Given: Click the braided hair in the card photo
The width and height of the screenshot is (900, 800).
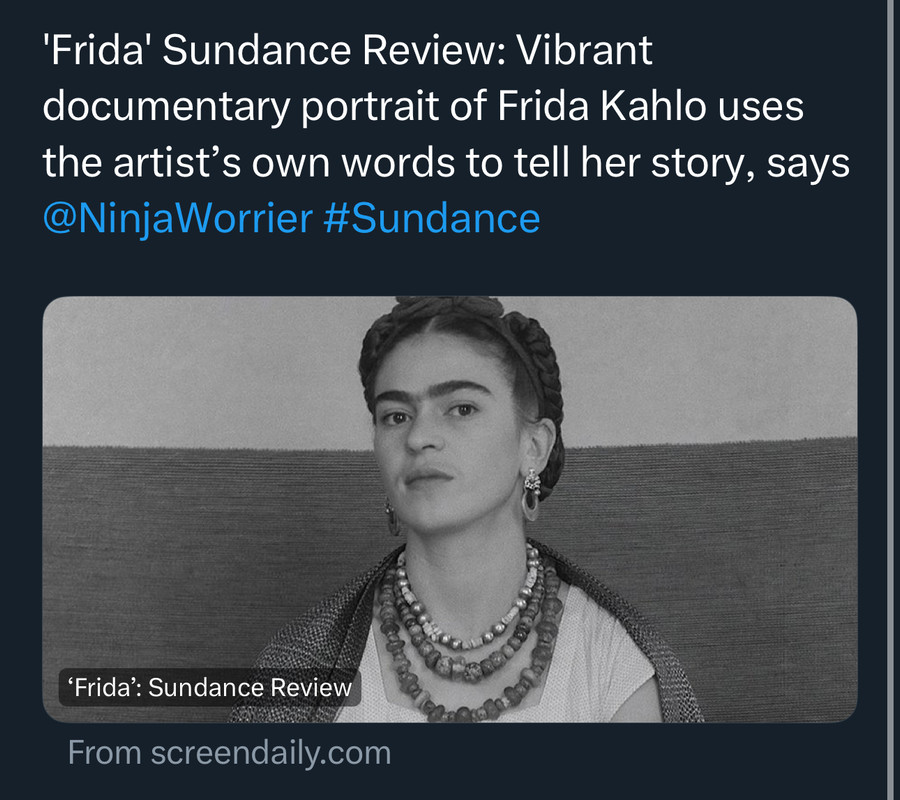Looking at the screenshot, I should coord(540,360).
